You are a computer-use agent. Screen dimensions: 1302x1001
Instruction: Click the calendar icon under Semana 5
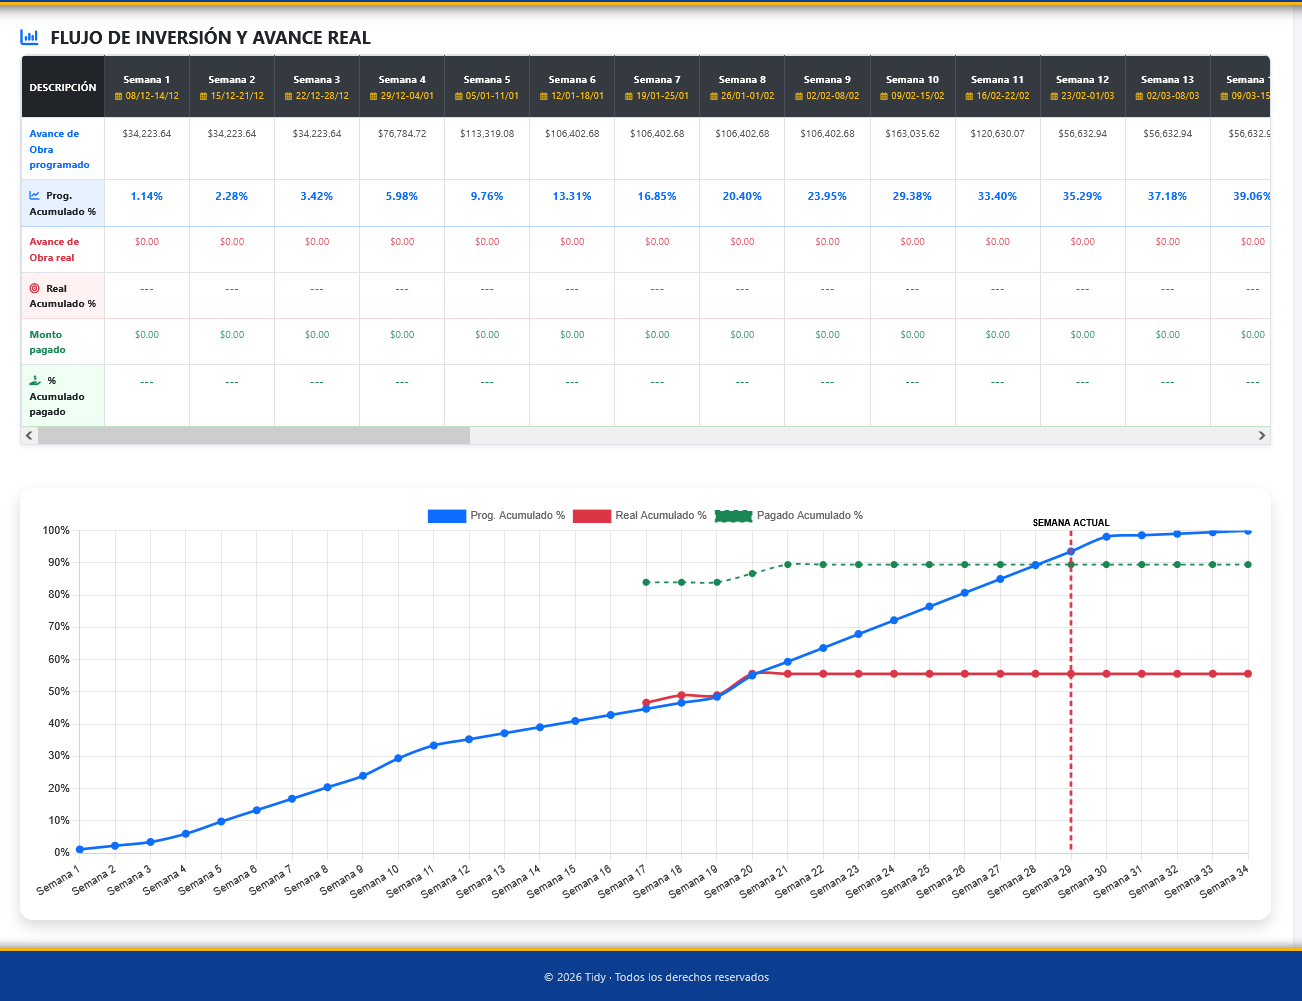459,97
